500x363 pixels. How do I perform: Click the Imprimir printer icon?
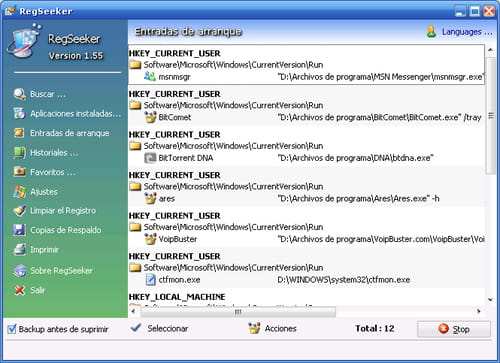(19, 250)
